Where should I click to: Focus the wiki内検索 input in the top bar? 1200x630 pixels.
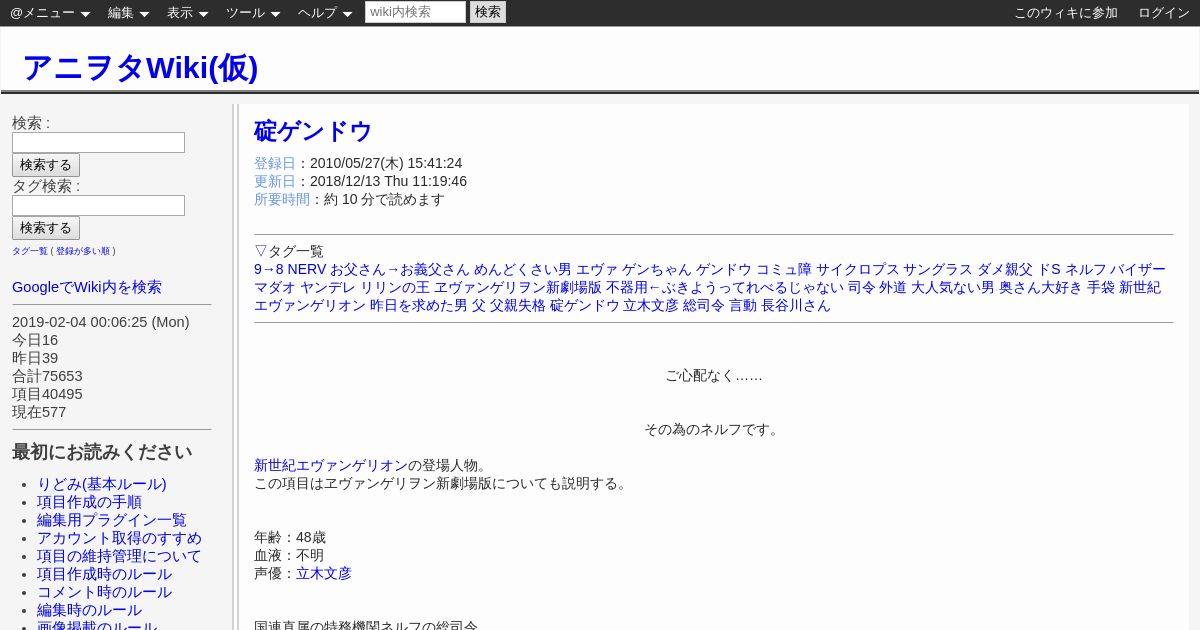tap(415, 12)
